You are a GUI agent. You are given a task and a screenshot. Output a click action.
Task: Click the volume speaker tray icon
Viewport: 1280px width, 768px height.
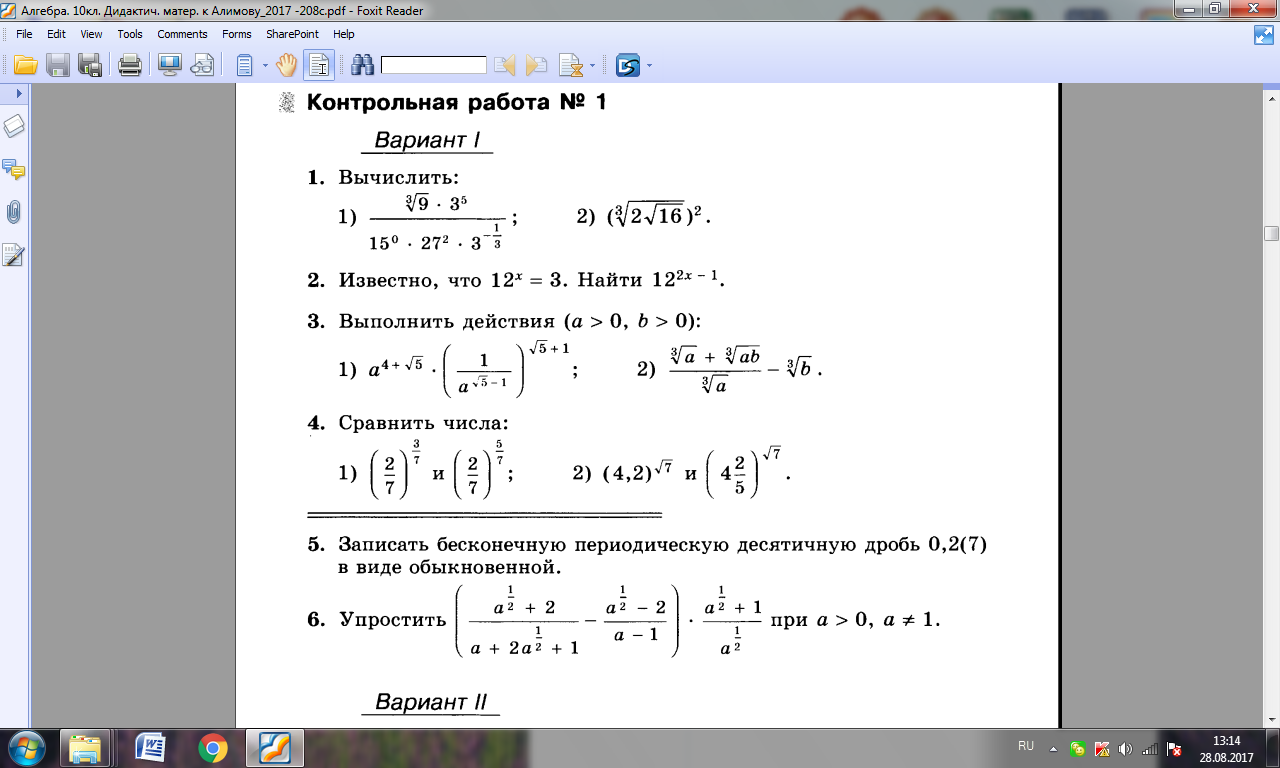tap(1126, 749)
